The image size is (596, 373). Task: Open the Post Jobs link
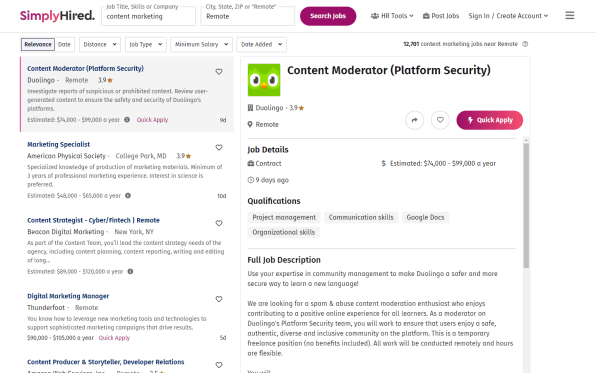click(x=441, y=16)
